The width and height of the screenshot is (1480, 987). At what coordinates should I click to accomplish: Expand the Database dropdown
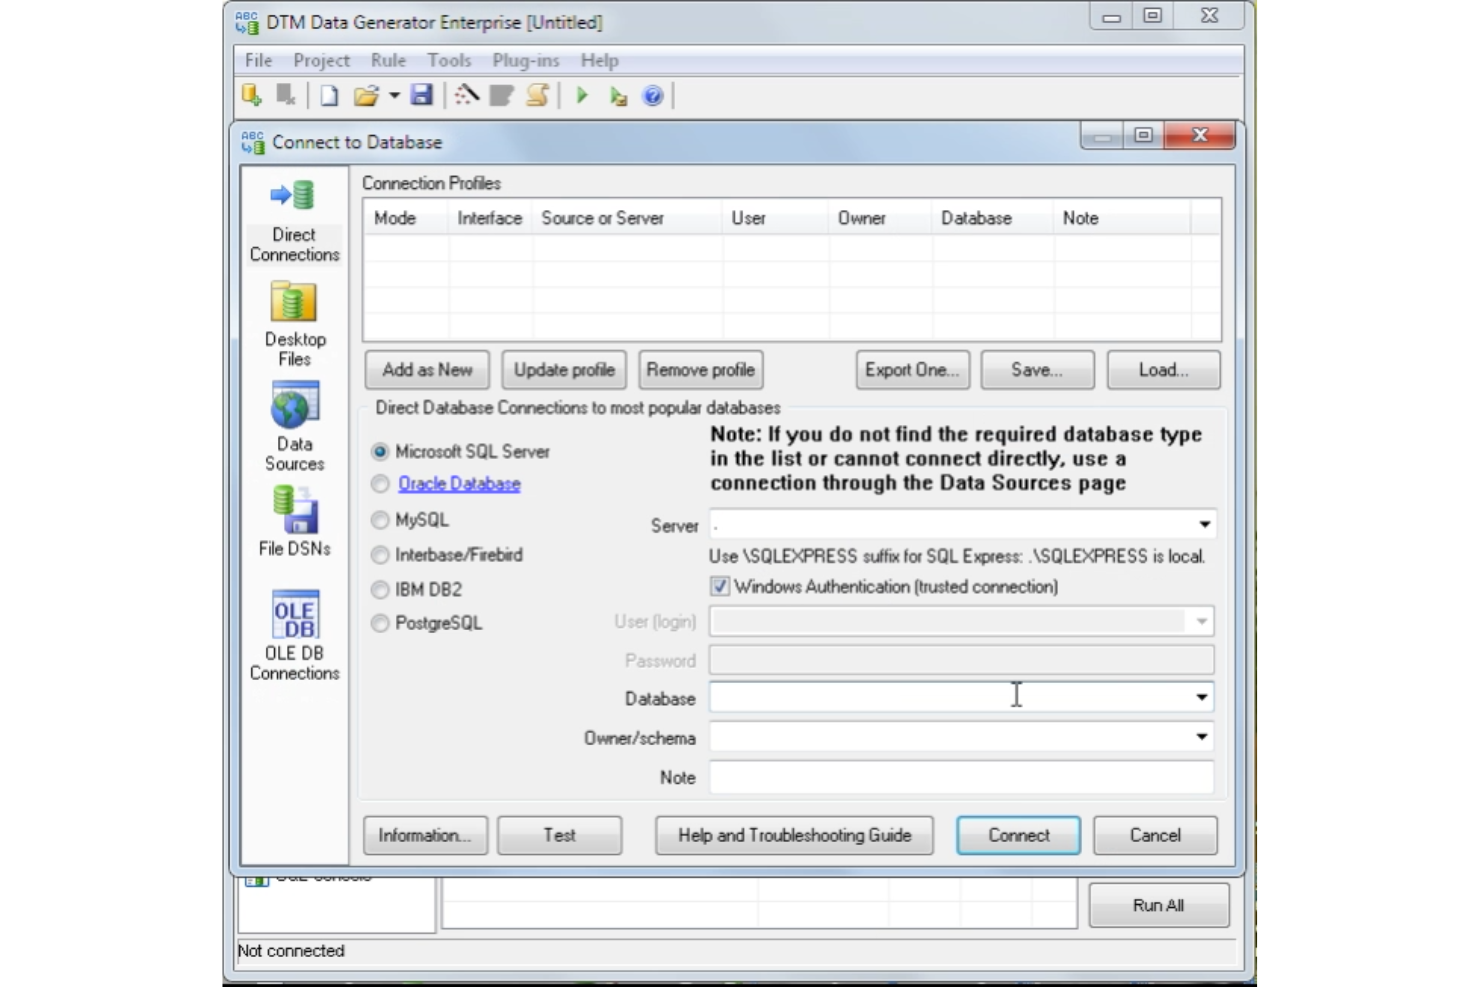(x=1201, y=697)
